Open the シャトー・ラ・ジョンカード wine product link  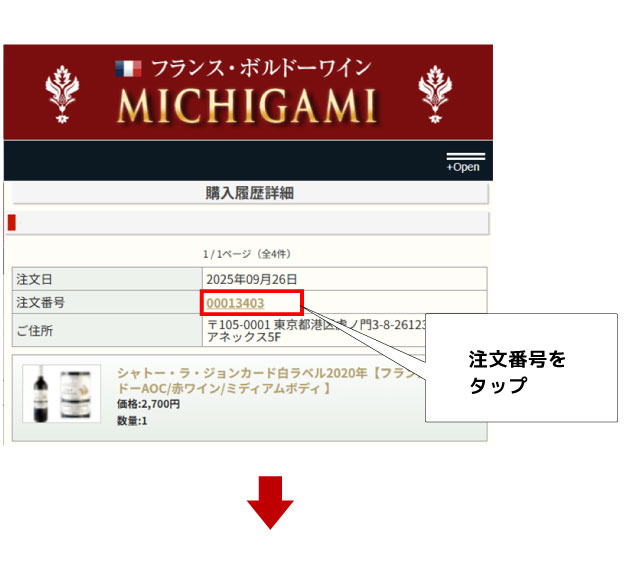pos(271,380)
